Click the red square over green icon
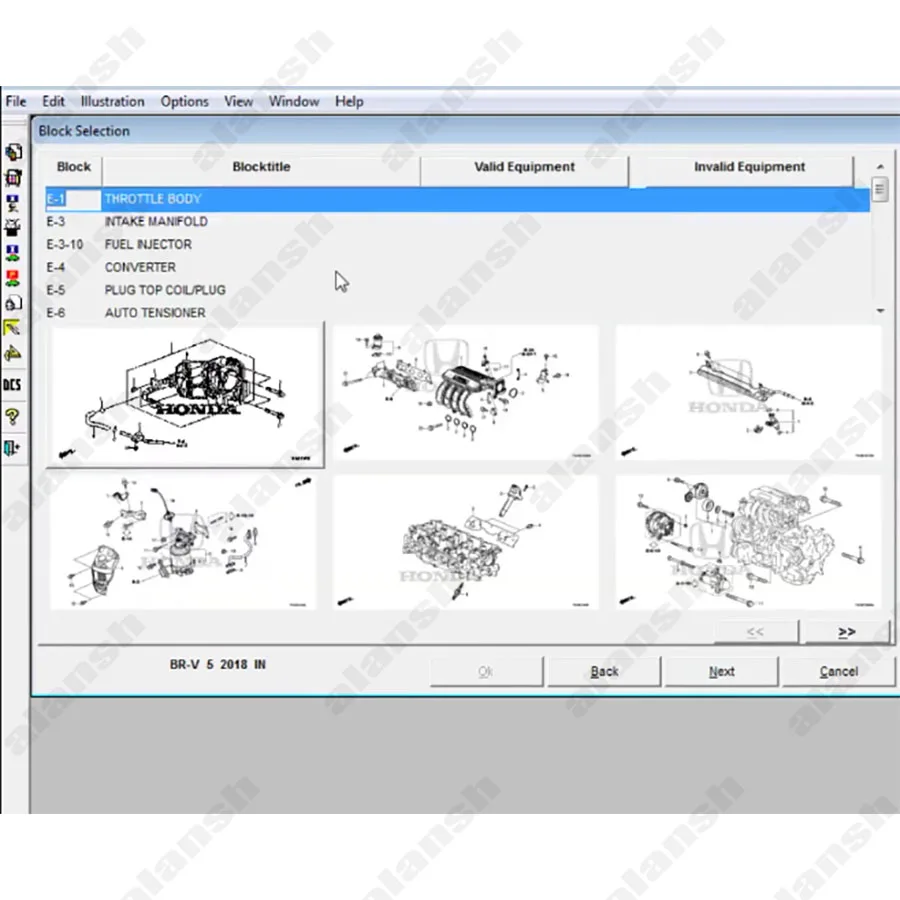900x900 pixels. tap(13, 277)
